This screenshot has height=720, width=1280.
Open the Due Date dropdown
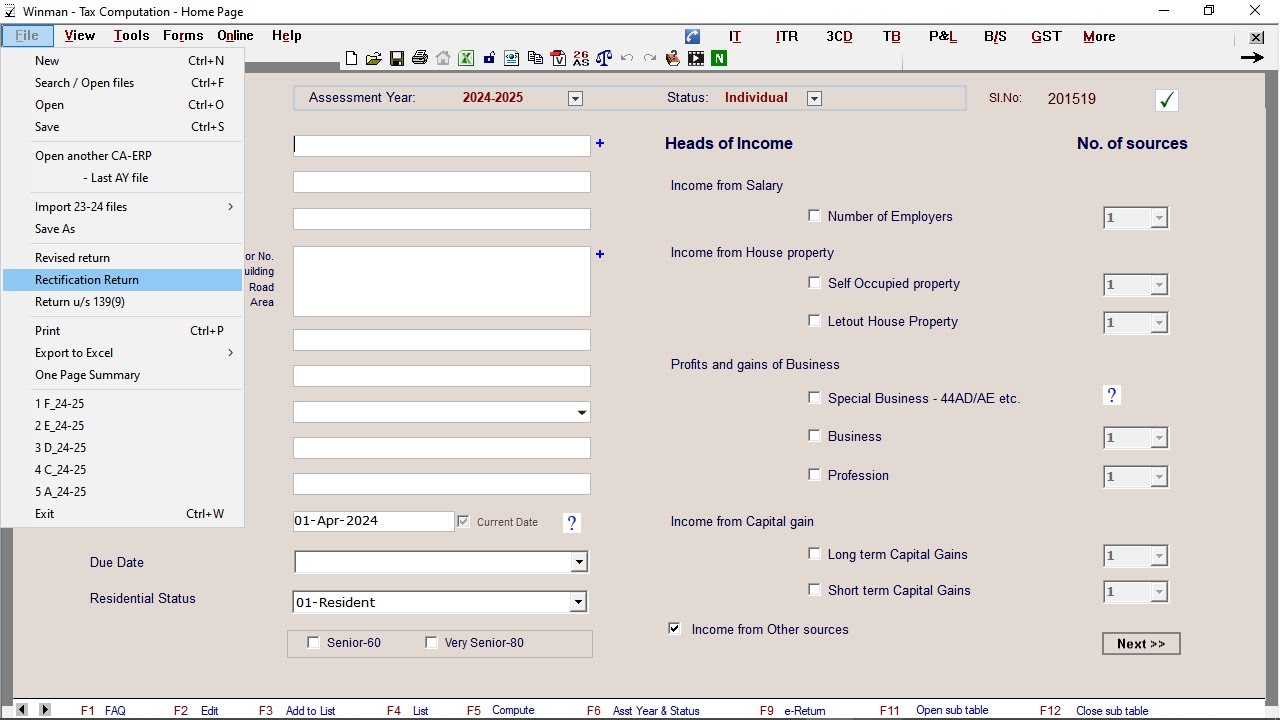click(x=578, y=563)
